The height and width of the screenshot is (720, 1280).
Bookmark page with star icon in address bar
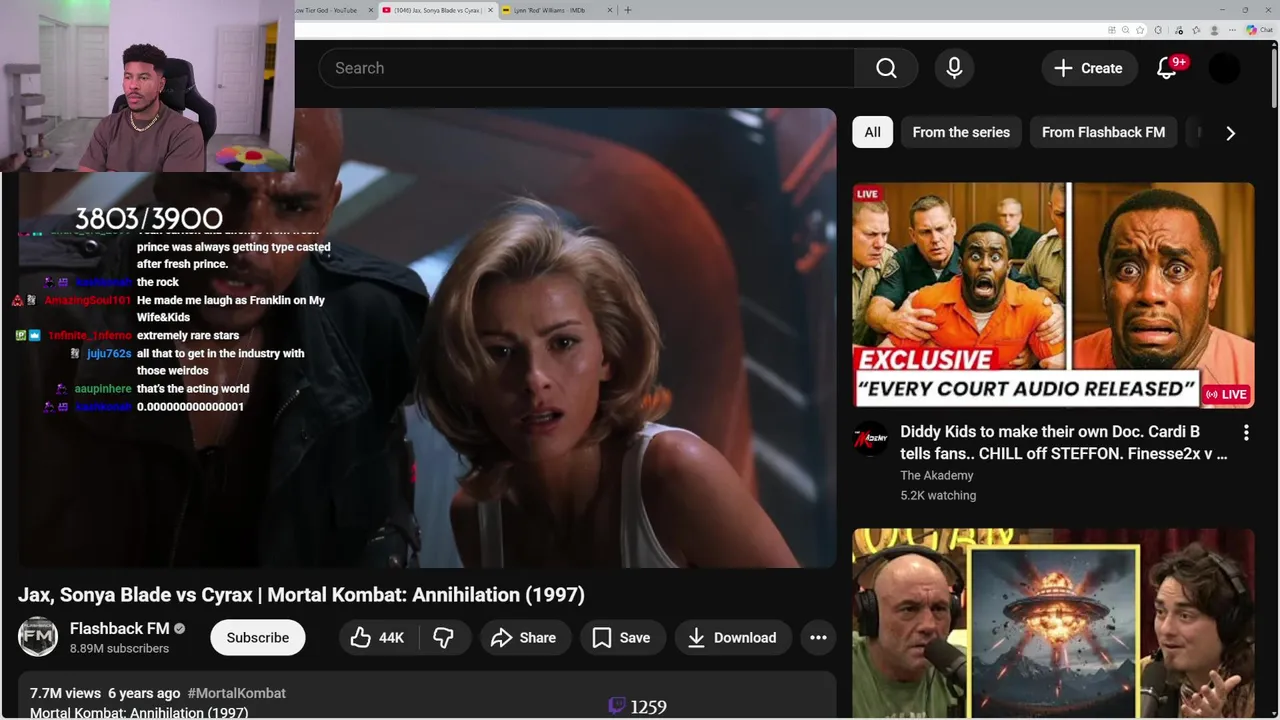(x=1140, y=30)
